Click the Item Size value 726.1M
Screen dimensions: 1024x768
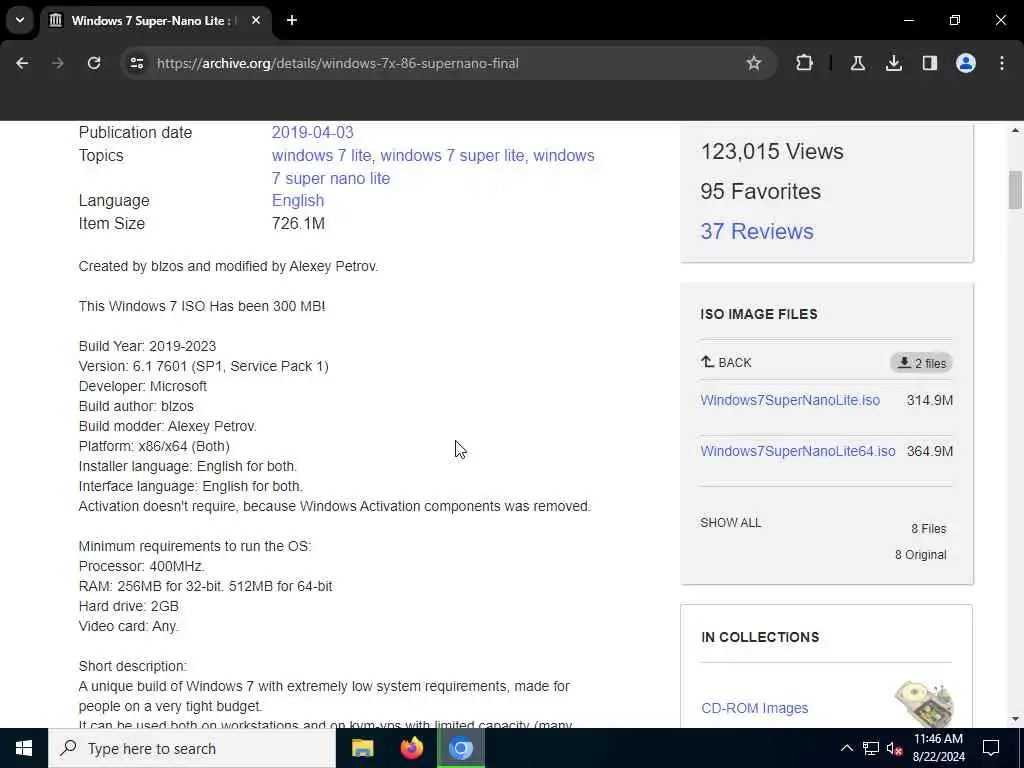[x=298, y=223]
